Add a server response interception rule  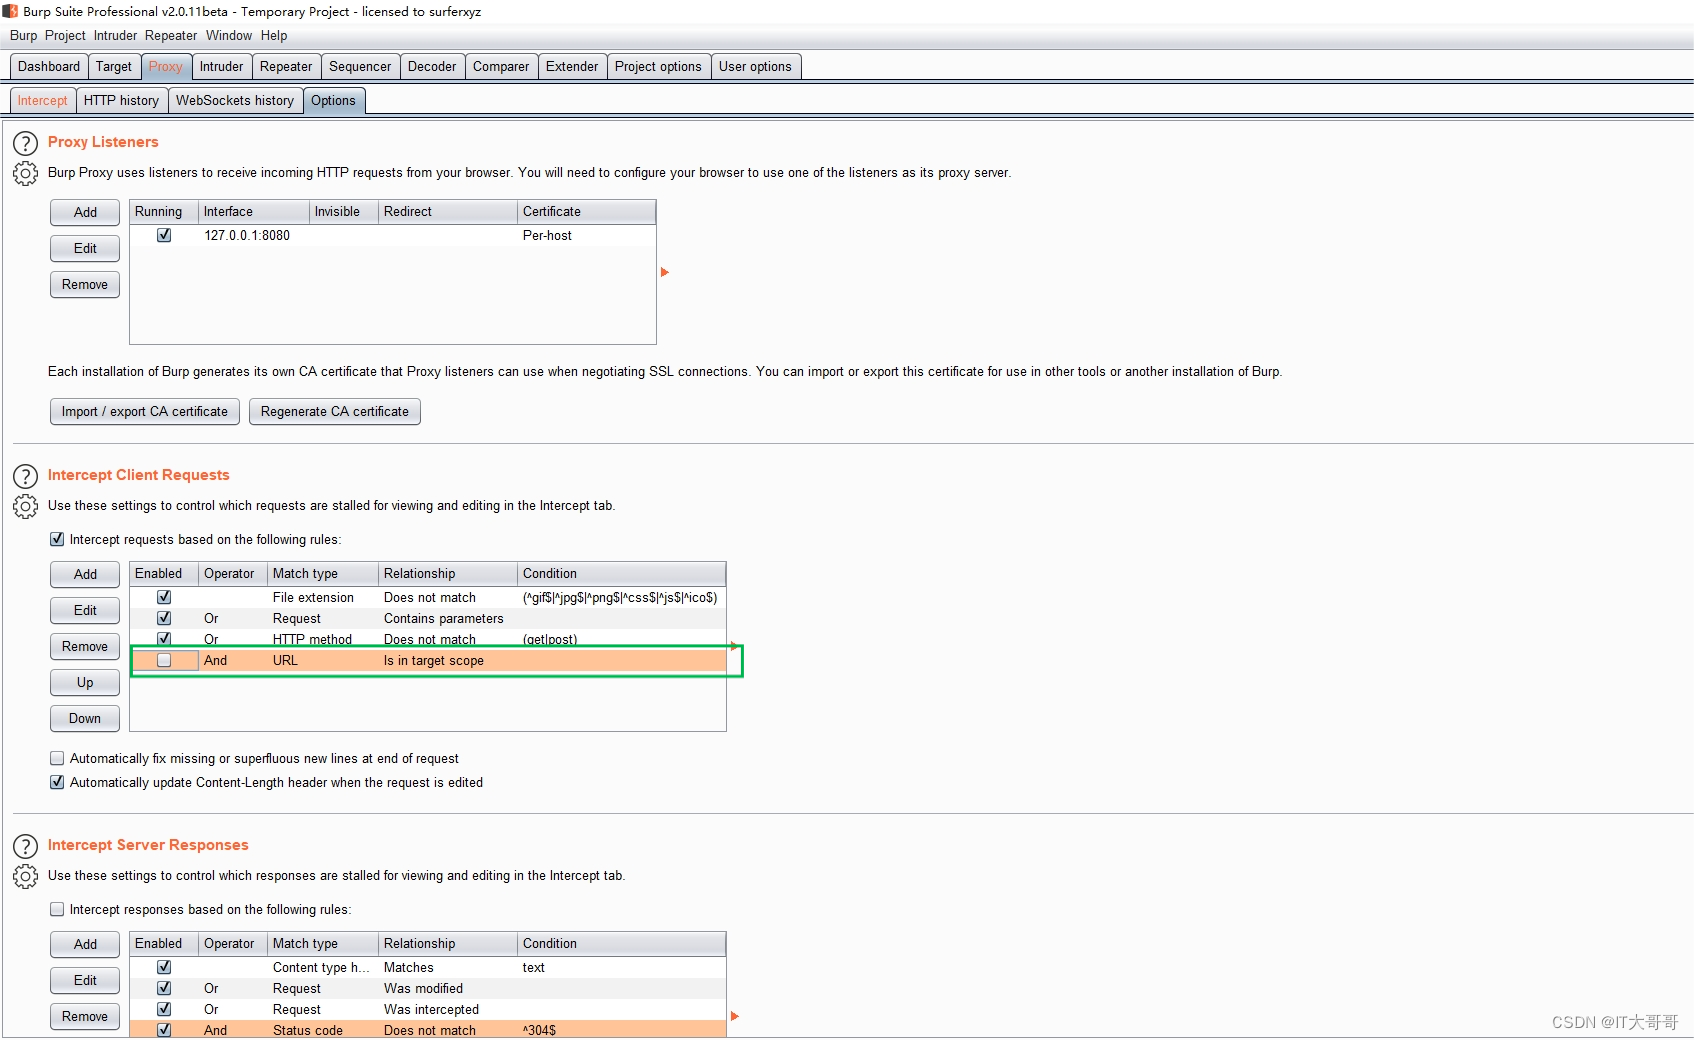coord(85,944)
